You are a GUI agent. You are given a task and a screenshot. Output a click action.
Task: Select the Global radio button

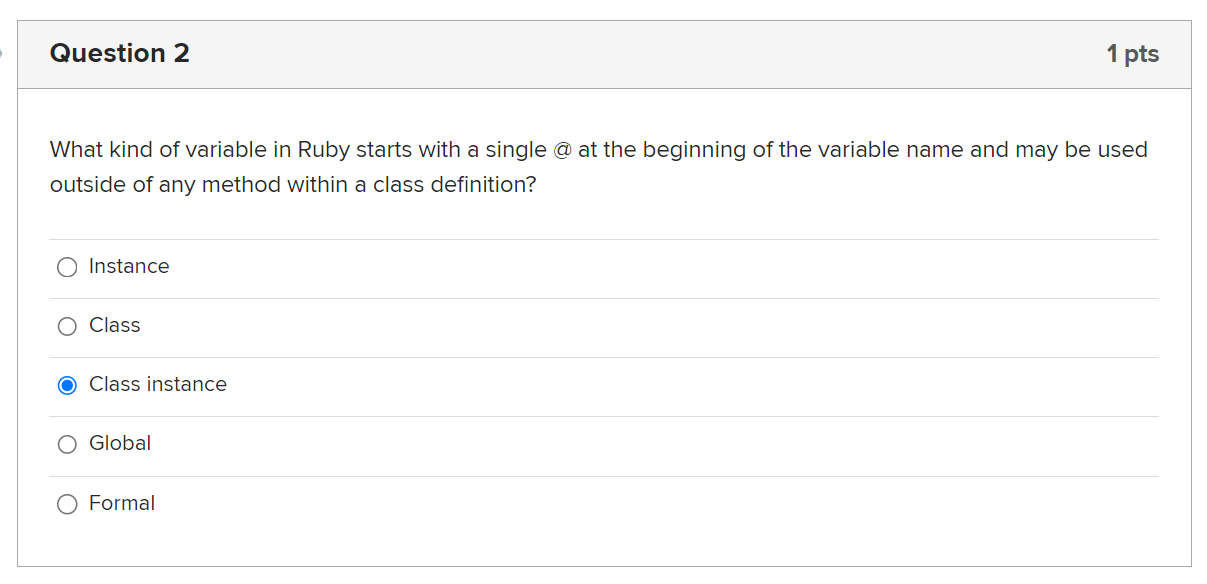point(67,444)
